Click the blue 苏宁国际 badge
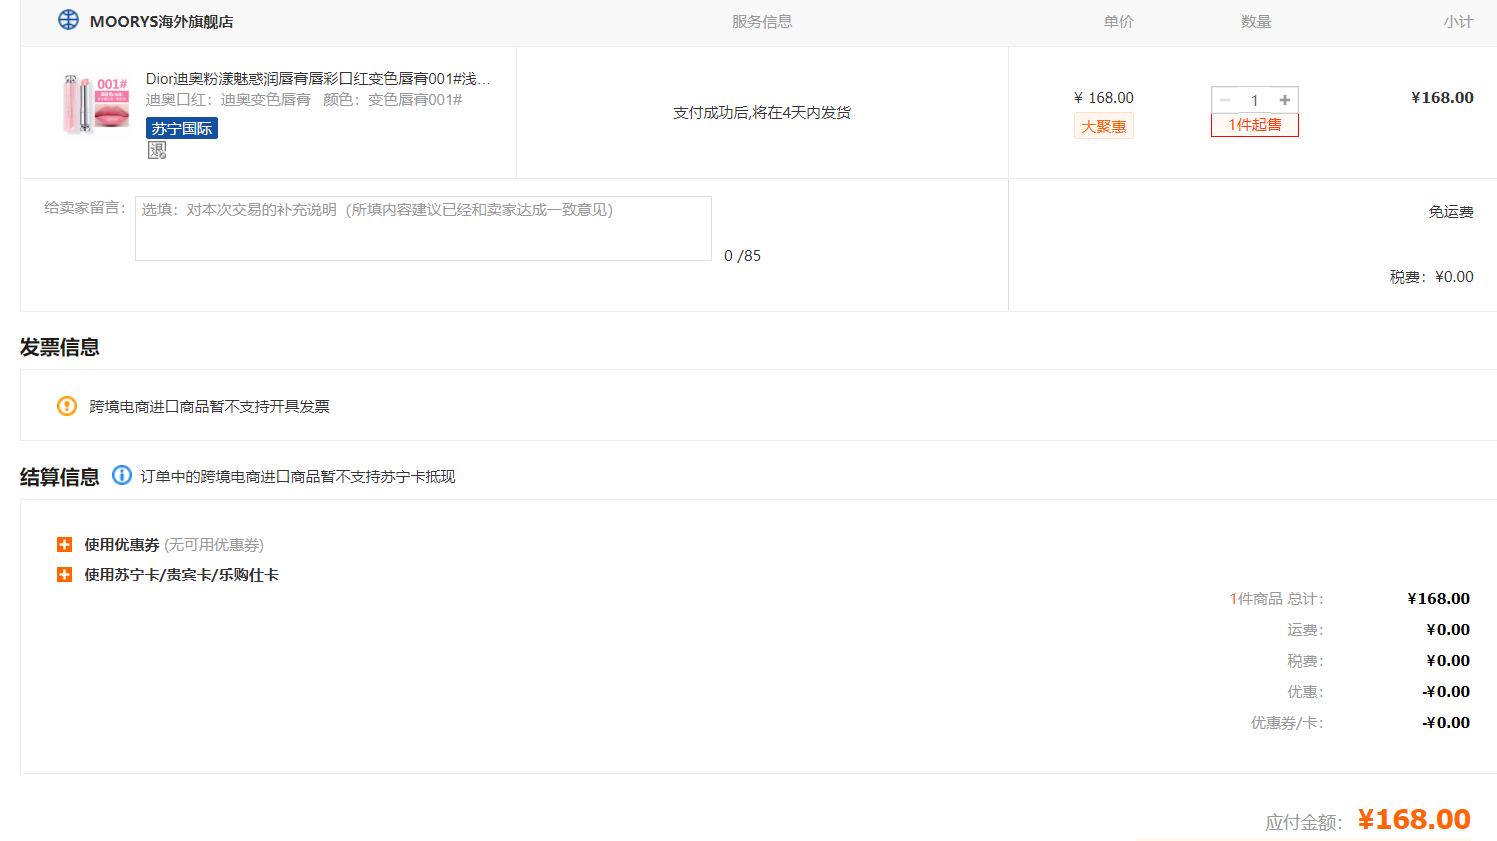1497x841 pixels. tap(181, 128)
